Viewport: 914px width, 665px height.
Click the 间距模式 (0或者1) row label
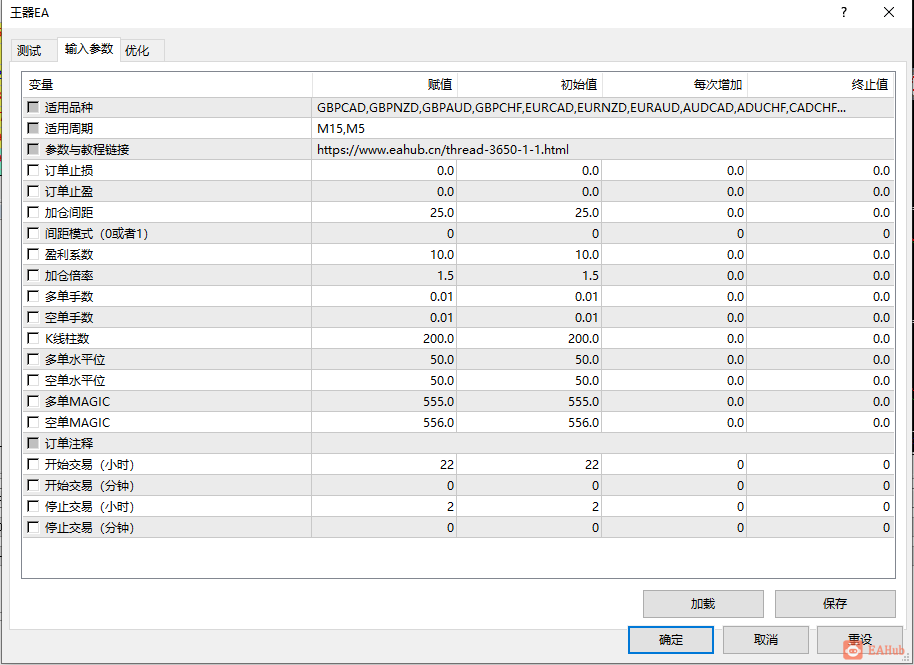pos(96,233)
